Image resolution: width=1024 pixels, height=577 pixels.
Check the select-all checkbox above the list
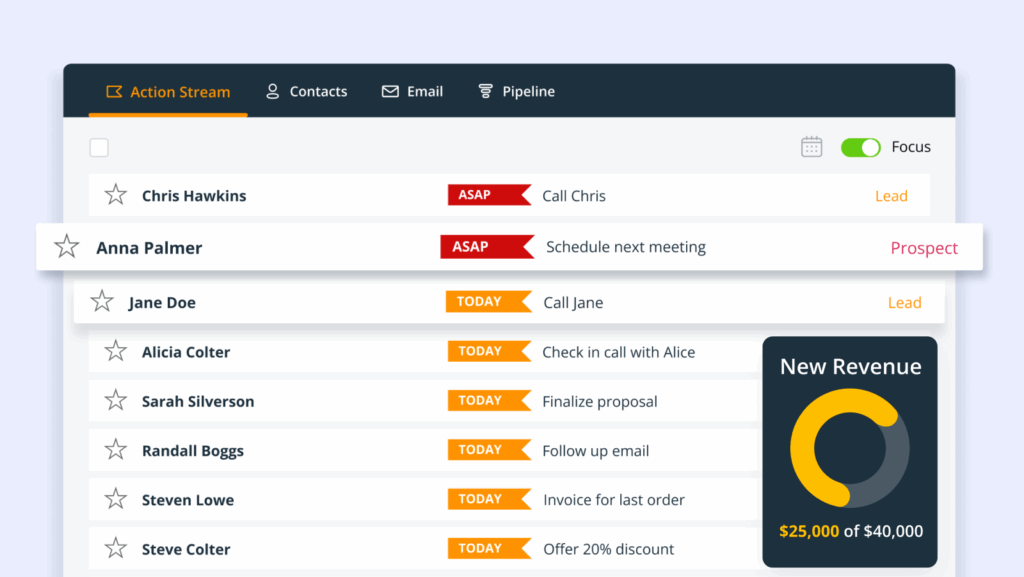(99, 148)
